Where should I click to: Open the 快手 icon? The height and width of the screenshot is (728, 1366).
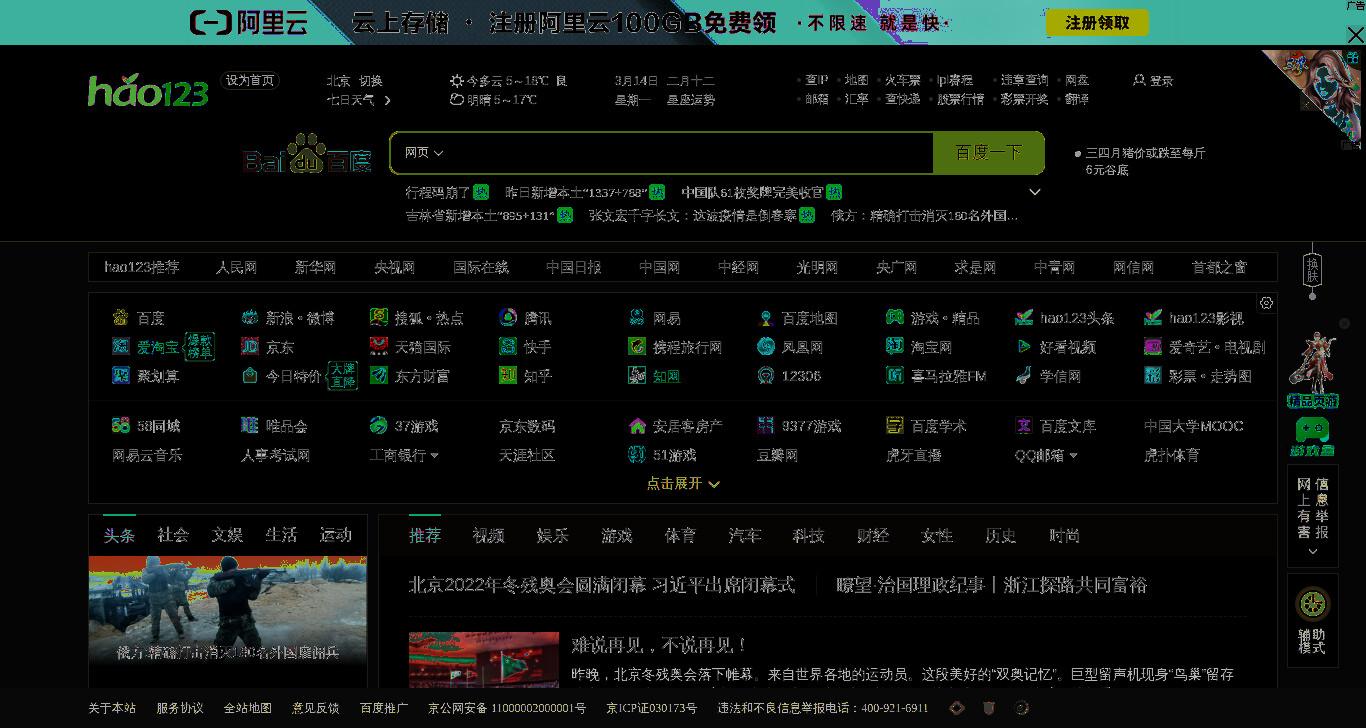pyautogui.click(x=508, y=347)
